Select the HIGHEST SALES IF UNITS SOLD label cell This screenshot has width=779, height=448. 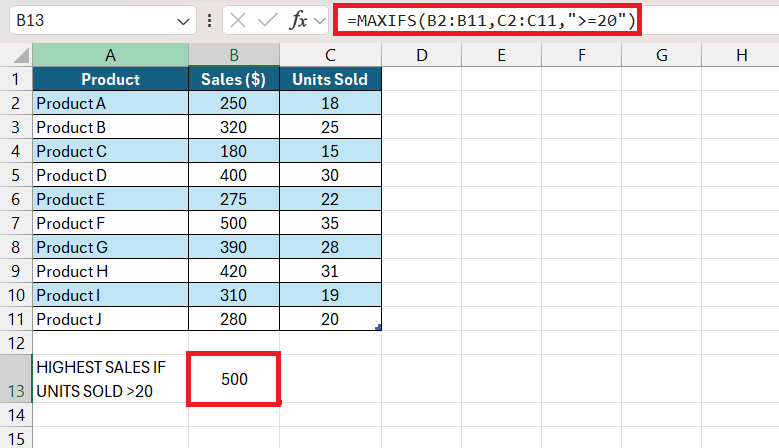pos(110,379)
